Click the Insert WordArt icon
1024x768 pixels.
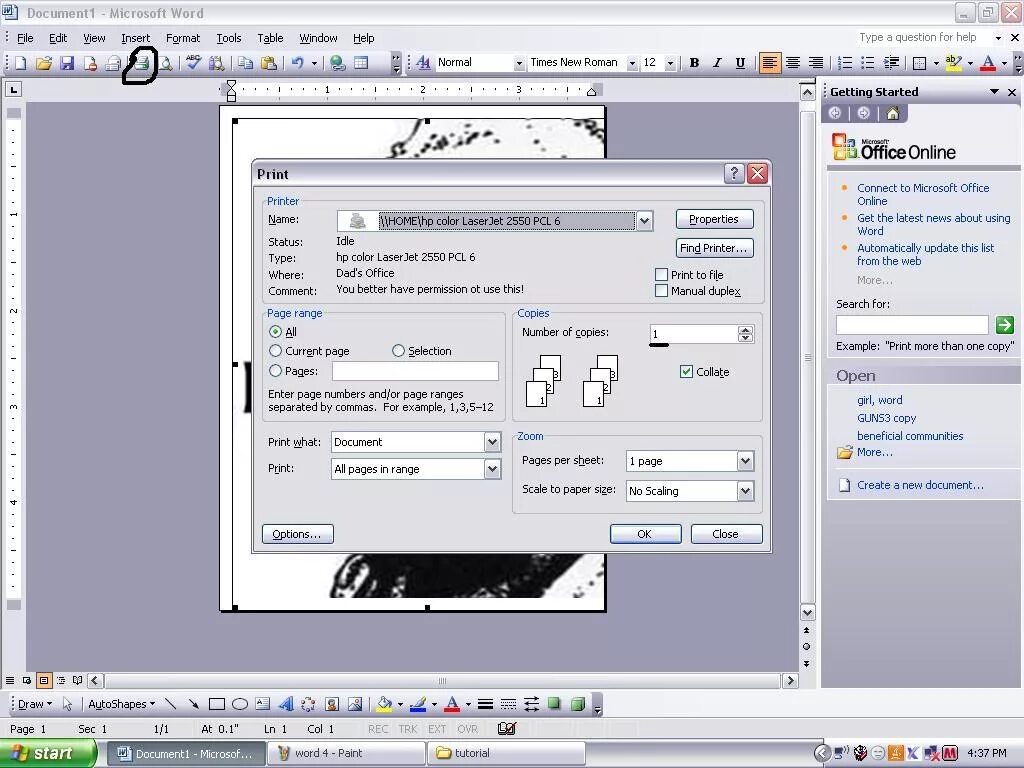285,704
